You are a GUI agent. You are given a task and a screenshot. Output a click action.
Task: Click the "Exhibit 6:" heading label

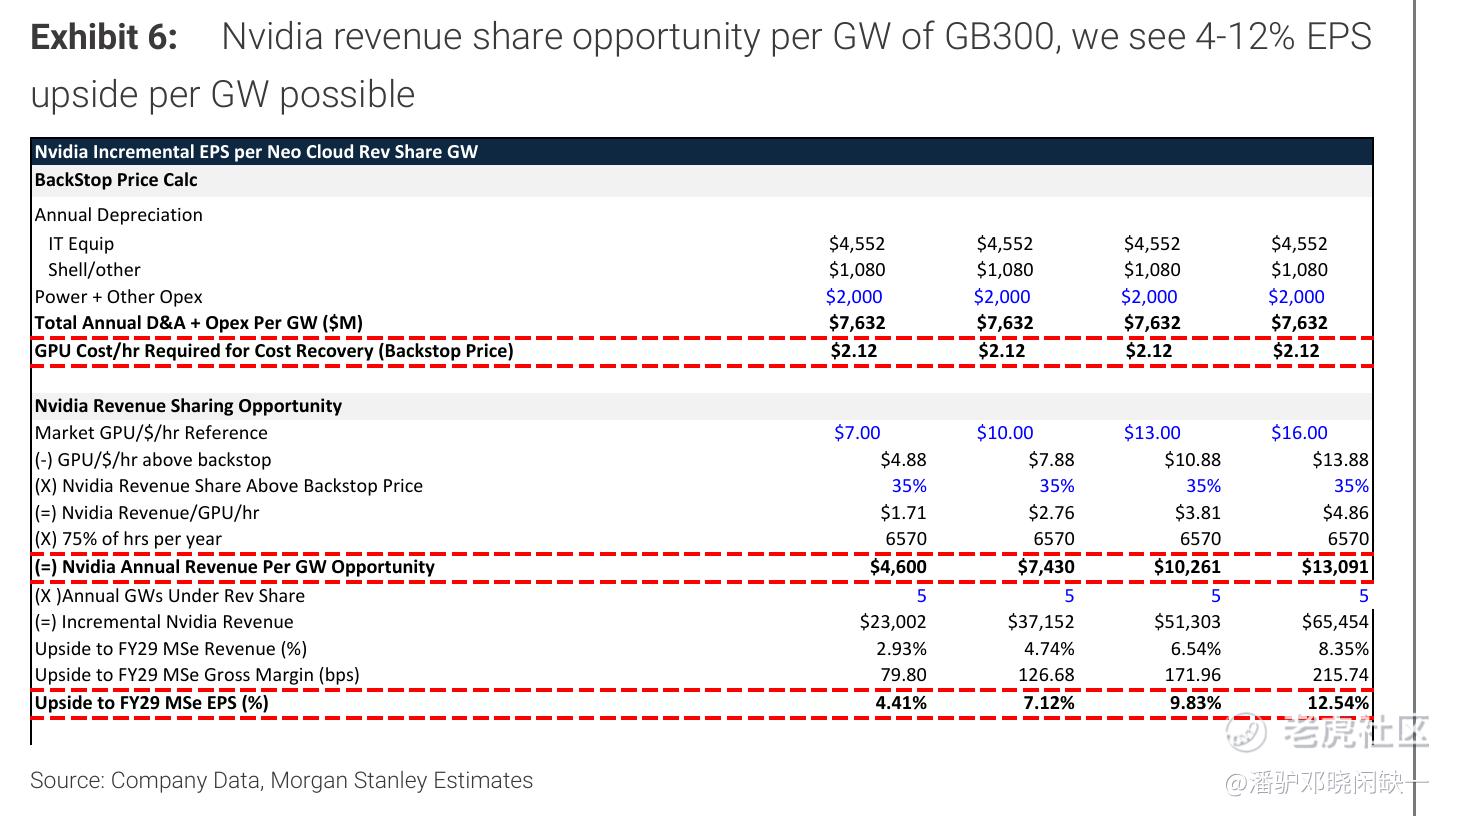(104, 37)
